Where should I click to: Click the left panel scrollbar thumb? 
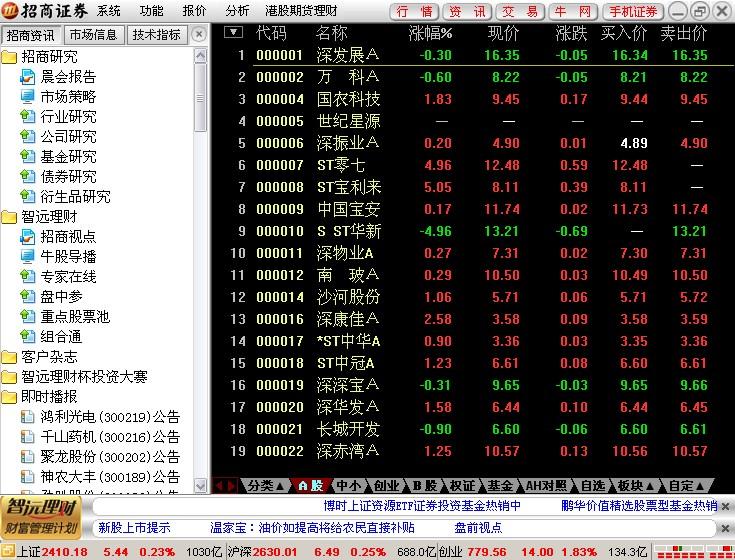point(200,98)
